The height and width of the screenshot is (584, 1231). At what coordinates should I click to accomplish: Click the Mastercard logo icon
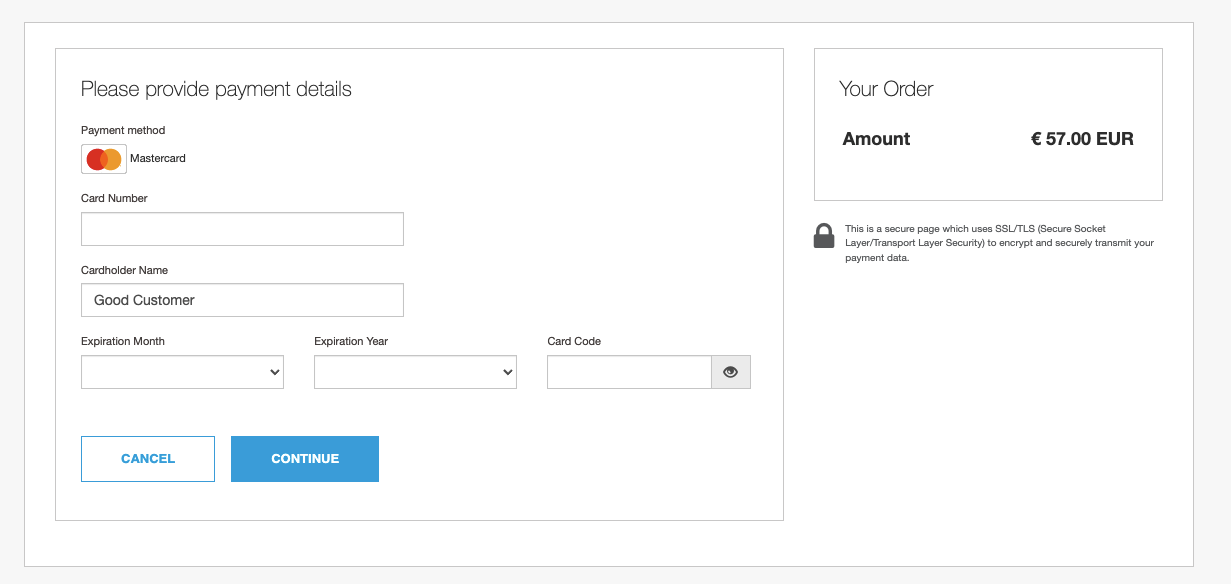coord(104,159)
